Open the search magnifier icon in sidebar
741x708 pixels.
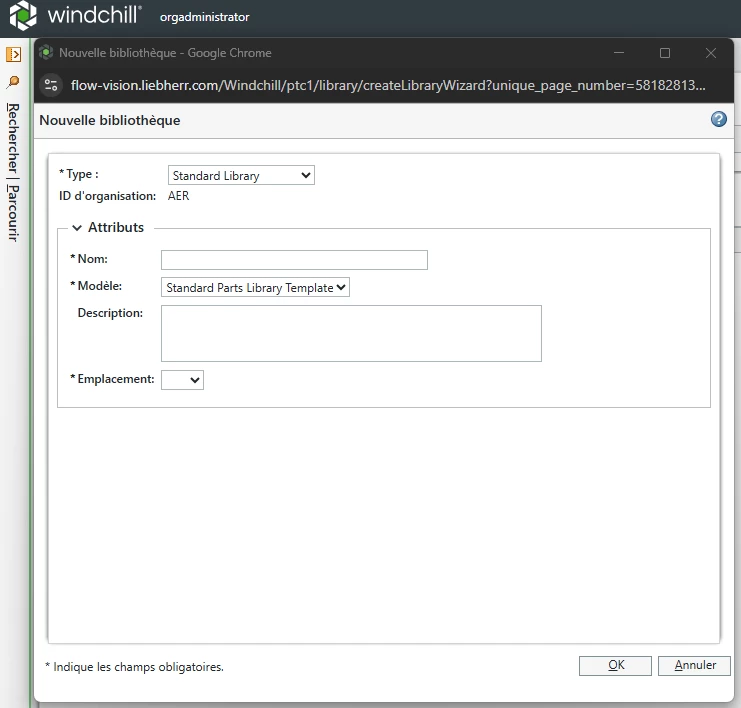point(13,82)
